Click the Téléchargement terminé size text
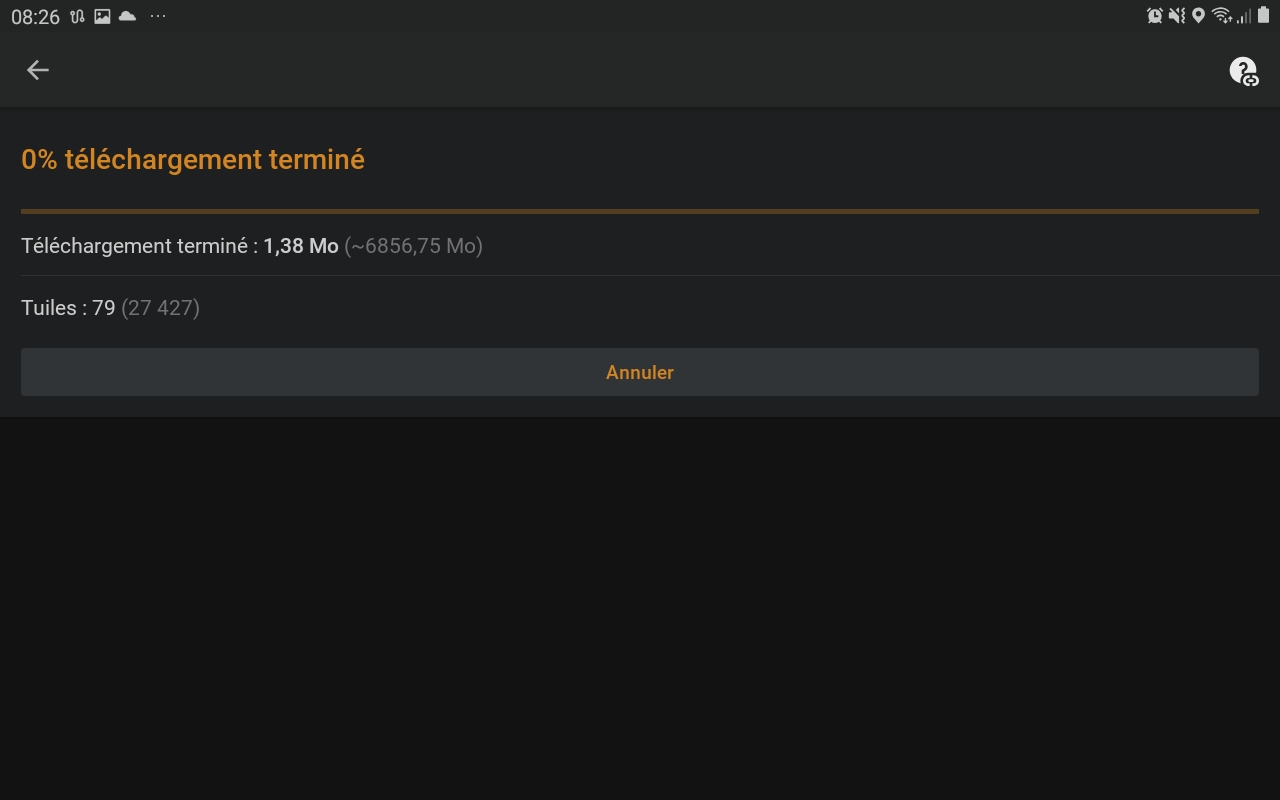 pyautogui.click(x=250, y=246)
